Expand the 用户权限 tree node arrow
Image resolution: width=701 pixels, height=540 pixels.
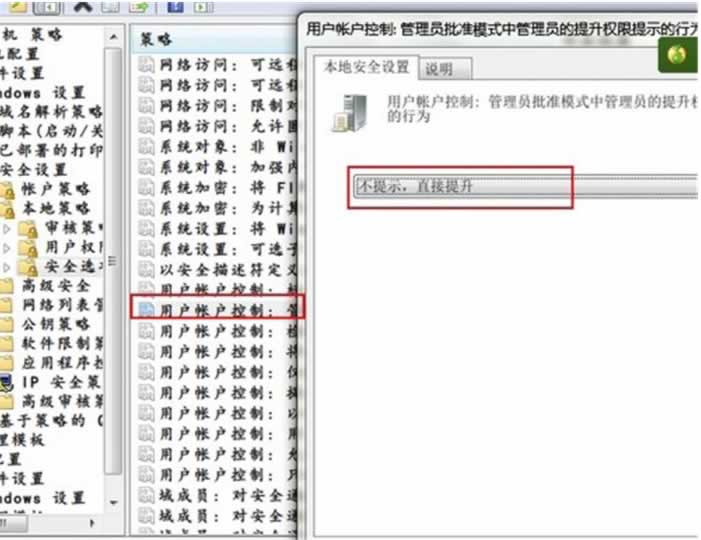coord(7,248)
